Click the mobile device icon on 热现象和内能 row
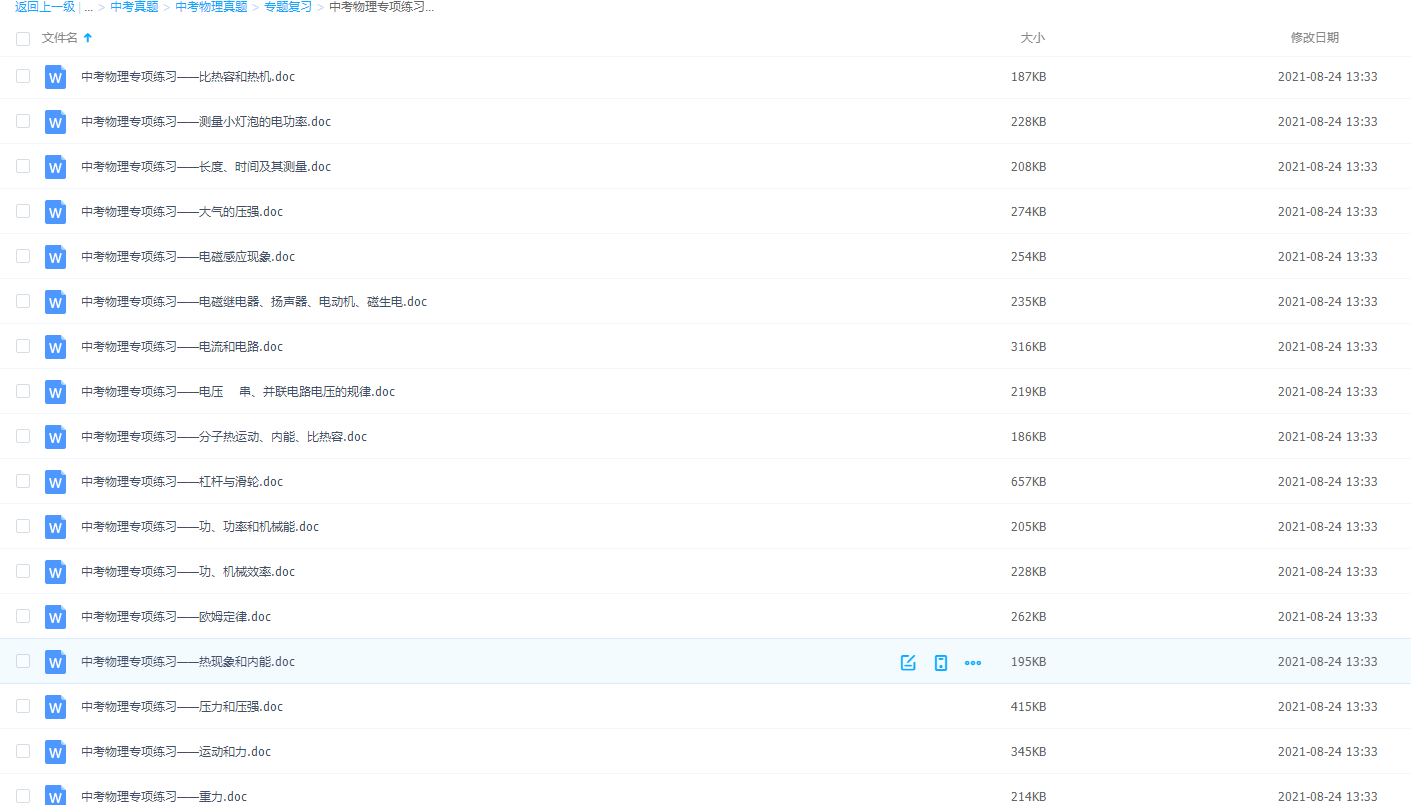The image size is (1411, 805). 940,662
